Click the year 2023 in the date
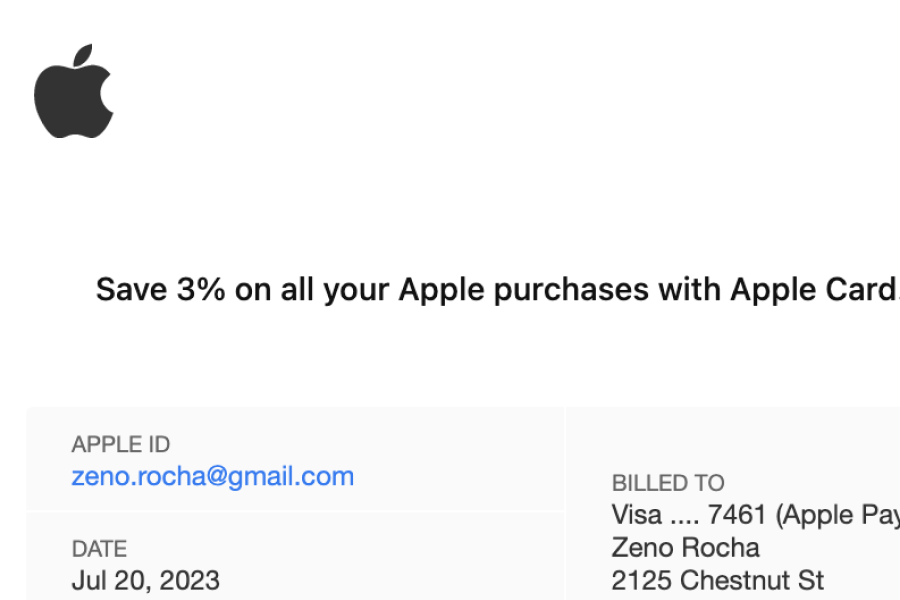 191,580
